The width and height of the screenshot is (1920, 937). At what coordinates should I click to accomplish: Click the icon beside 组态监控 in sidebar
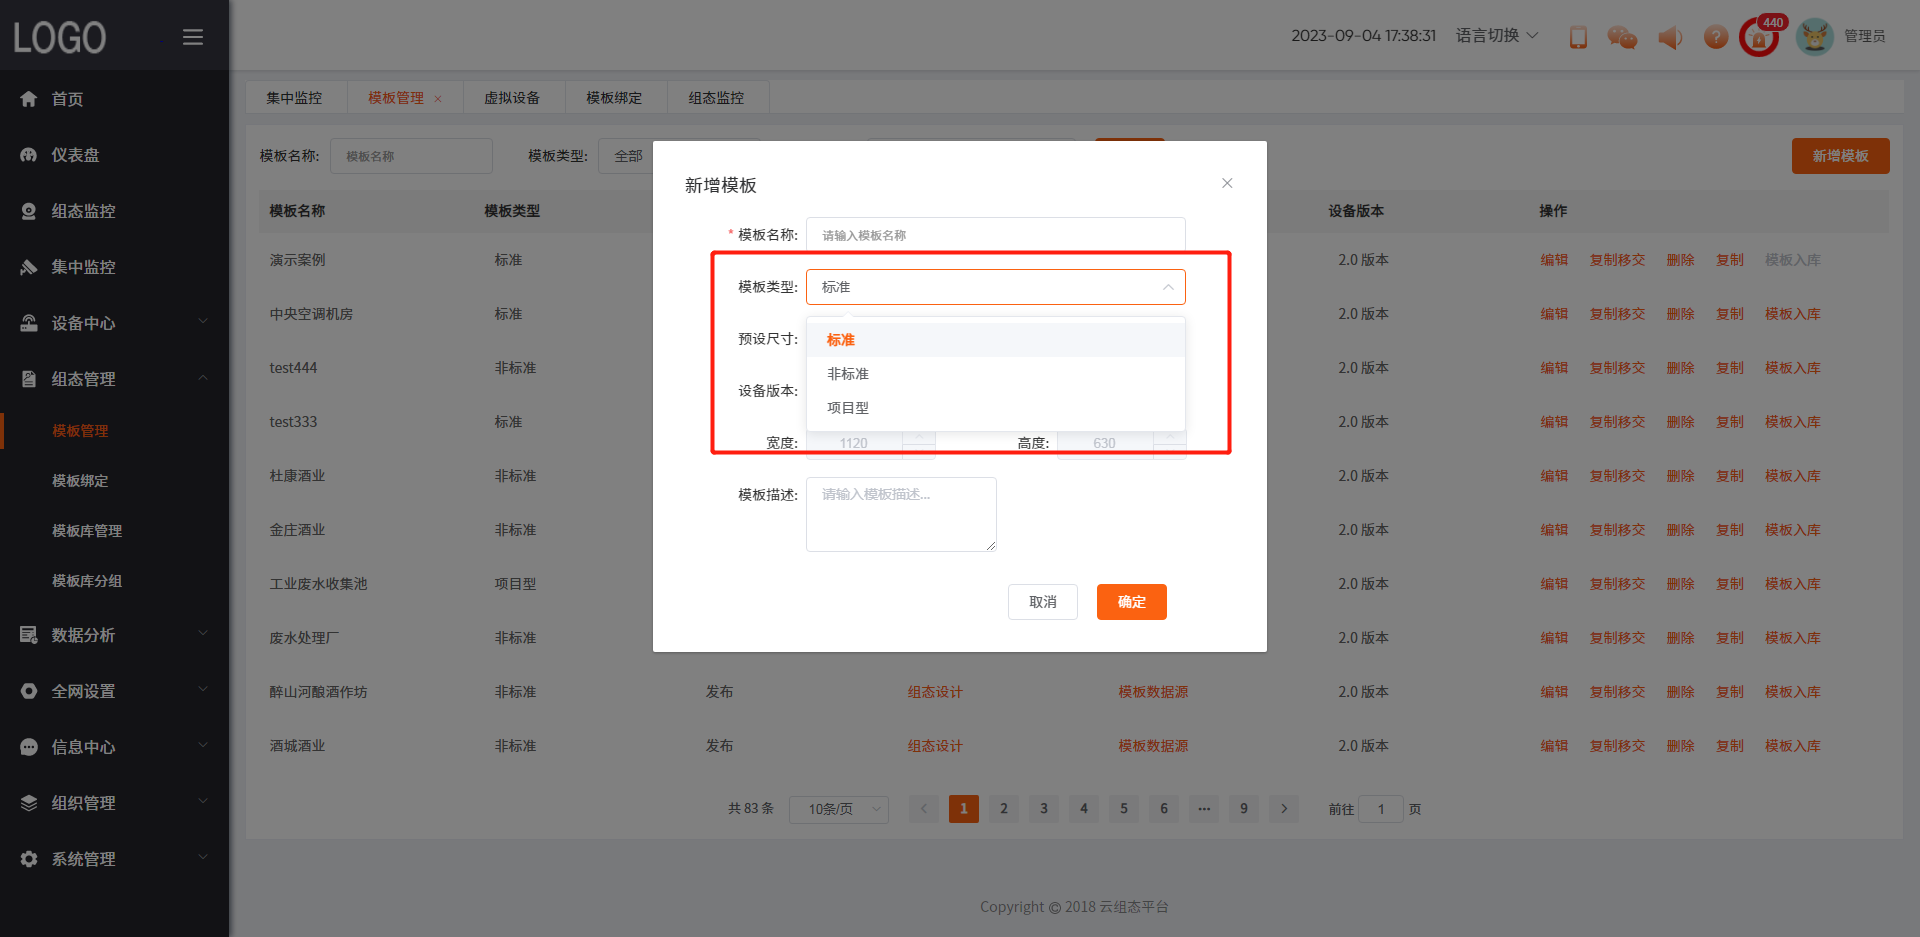tap(29, 211)
